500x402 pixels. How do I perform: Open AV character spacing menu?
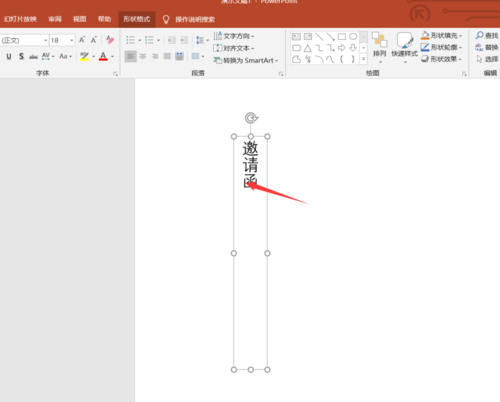coord(48,56)
